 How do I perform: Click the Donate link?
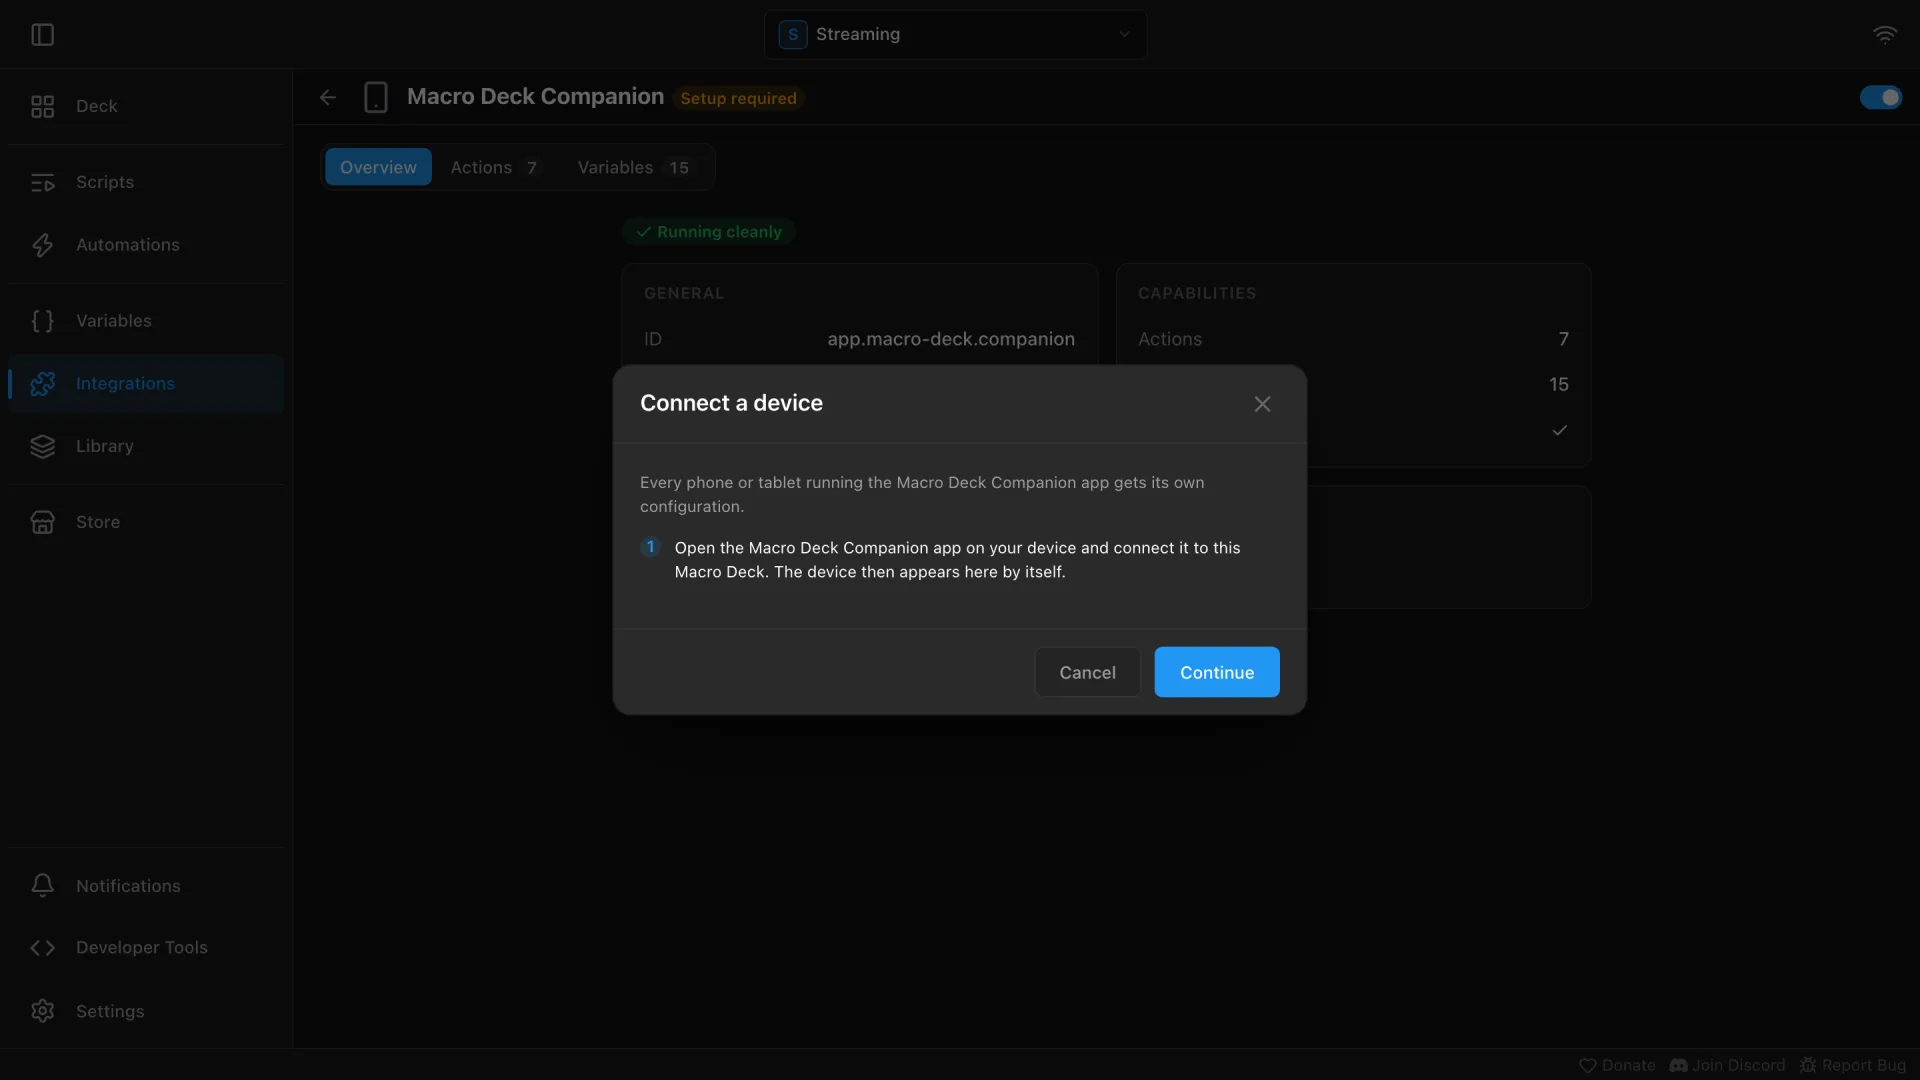coord(1617,1065)
